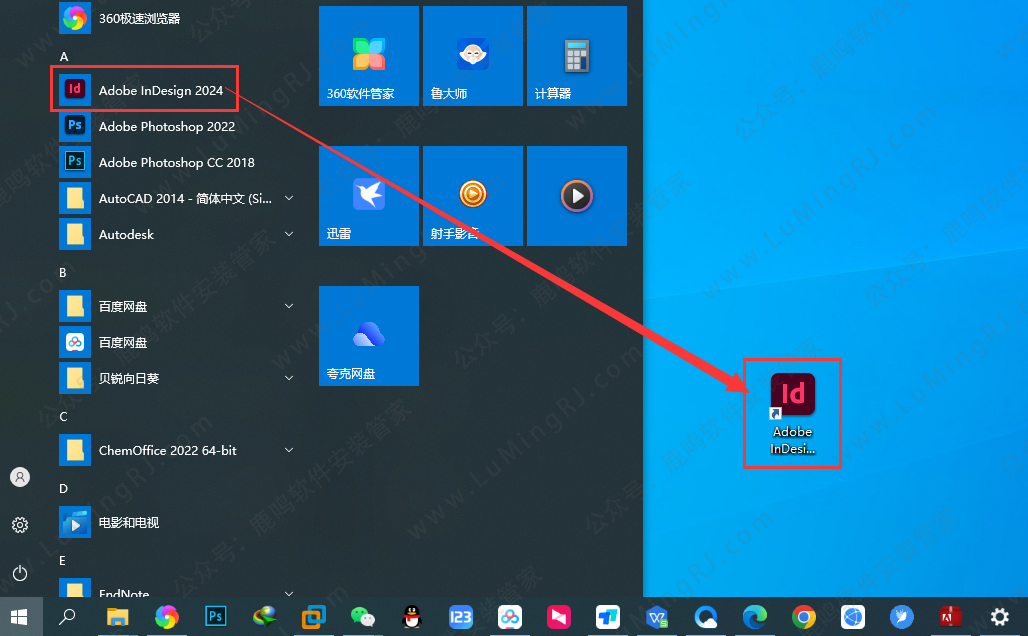Launch the 计算器 calculator tile
1028x636 pixels.
577,56
